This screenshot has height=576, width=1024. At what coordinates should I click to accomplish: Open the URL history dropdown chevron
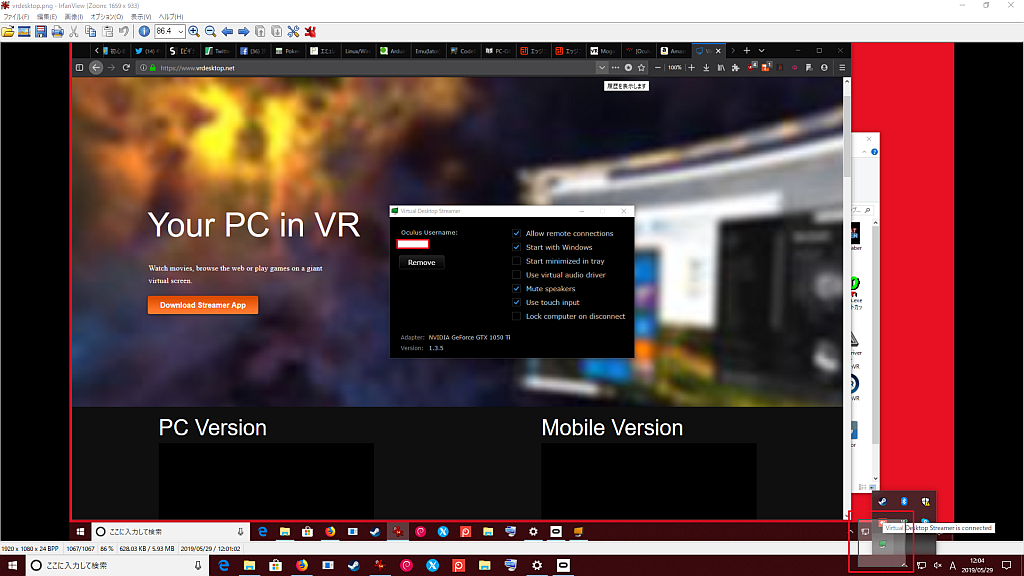point(601,67)
